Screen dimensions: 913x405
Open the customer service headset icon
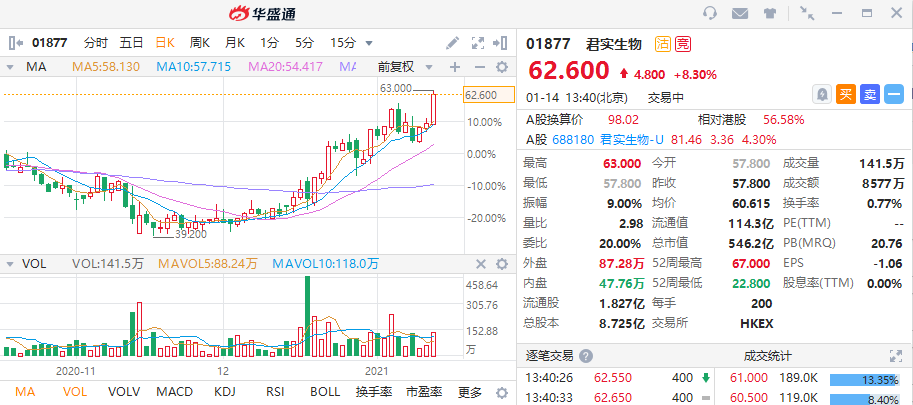710,13
